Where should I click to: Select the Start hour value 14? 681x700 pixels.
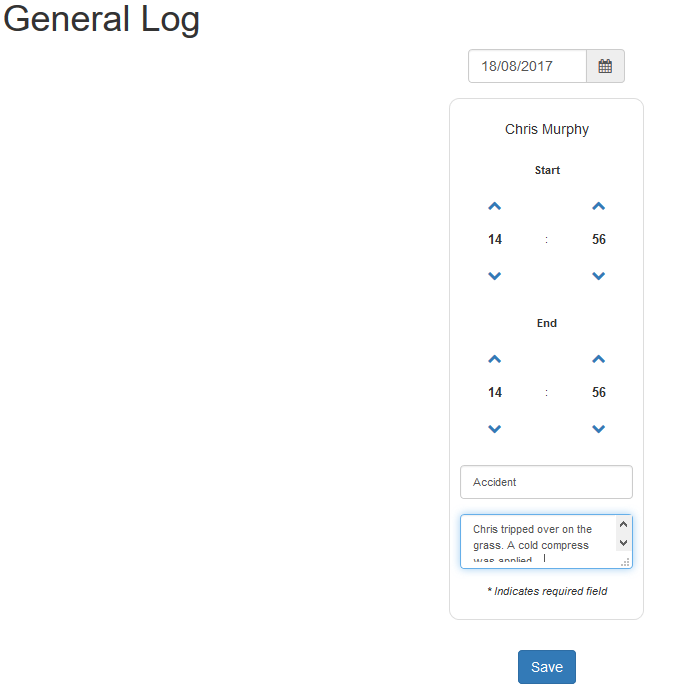[x=495, y=239]
